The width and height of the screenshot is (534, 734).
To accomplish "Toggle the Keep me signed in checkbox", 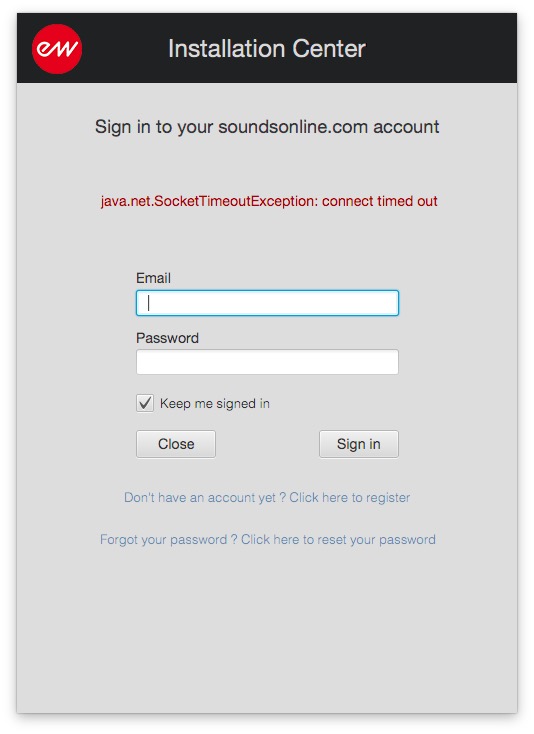I will [x=145, y=403].
